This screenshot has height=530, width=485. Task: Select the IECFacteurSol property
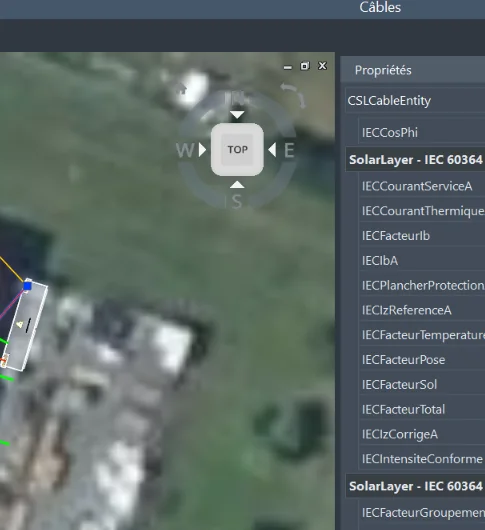coord(422,384)
